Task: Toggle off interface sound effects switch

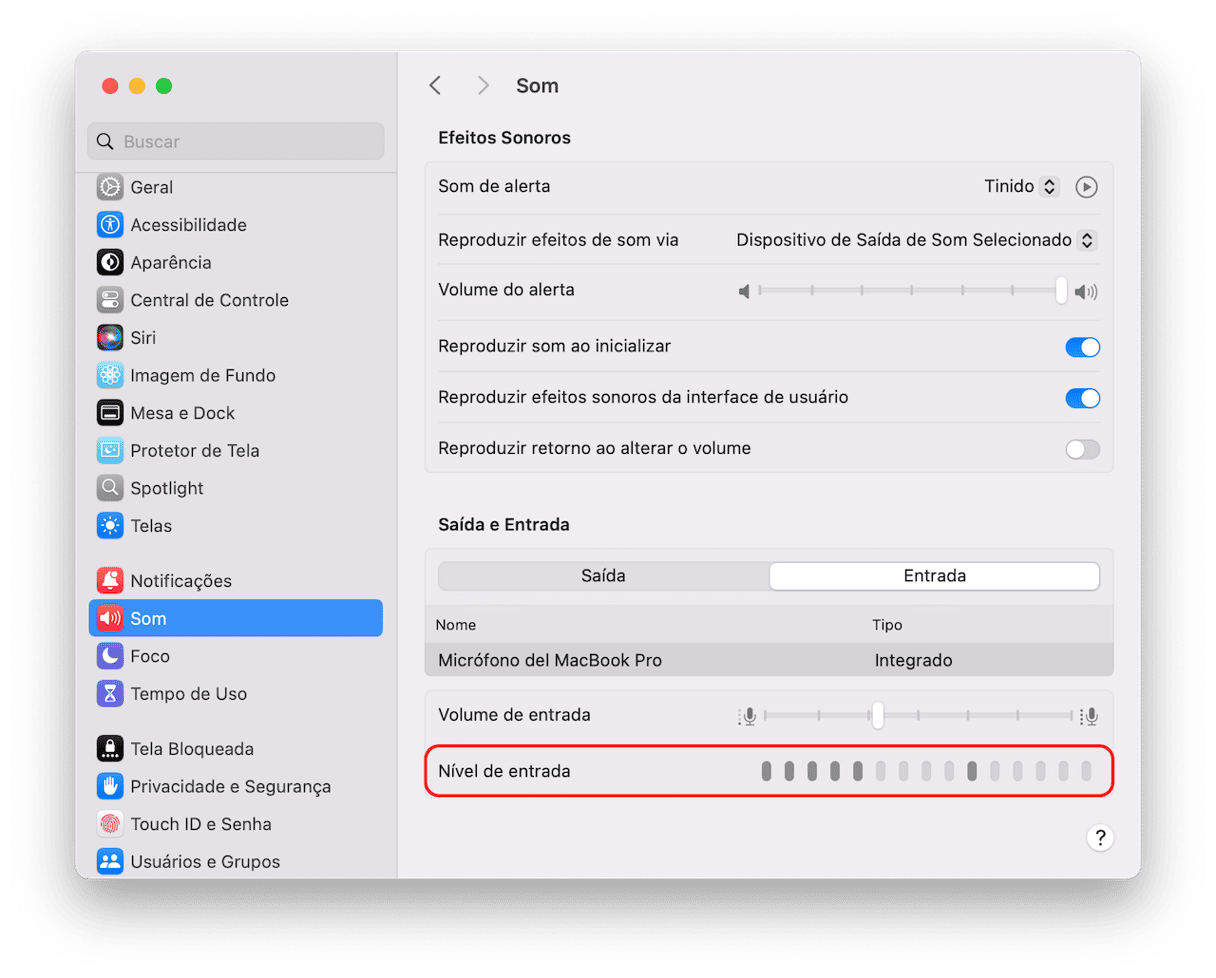Action: coord(1082,398)
